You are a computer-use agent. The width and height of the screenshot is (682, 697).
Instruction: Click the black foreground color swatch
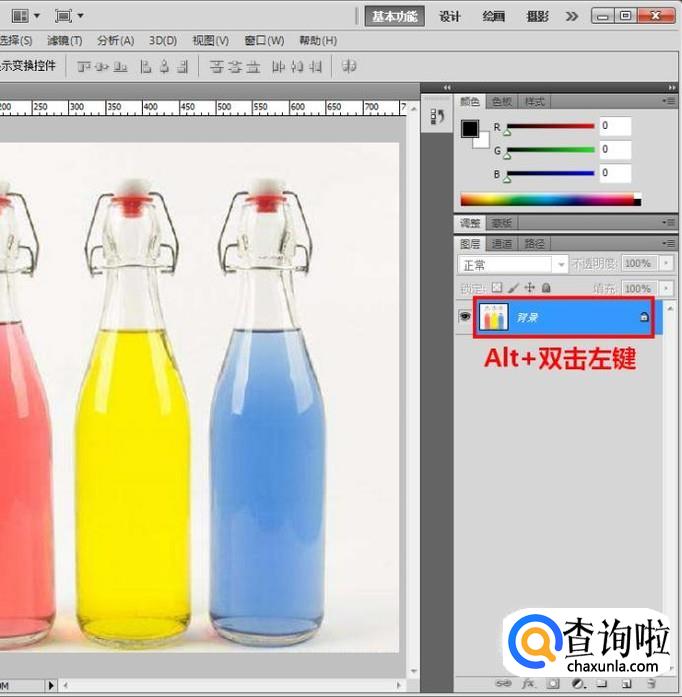click(x=469, y=129)
